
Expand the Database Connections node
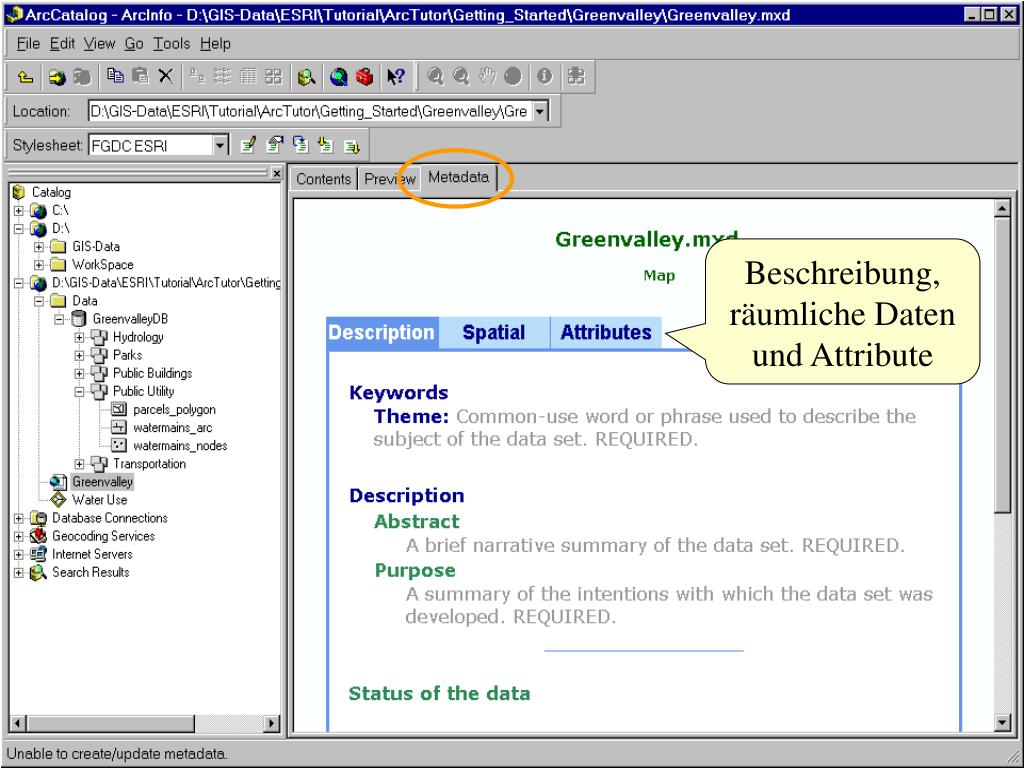click(x=18, y=519)
